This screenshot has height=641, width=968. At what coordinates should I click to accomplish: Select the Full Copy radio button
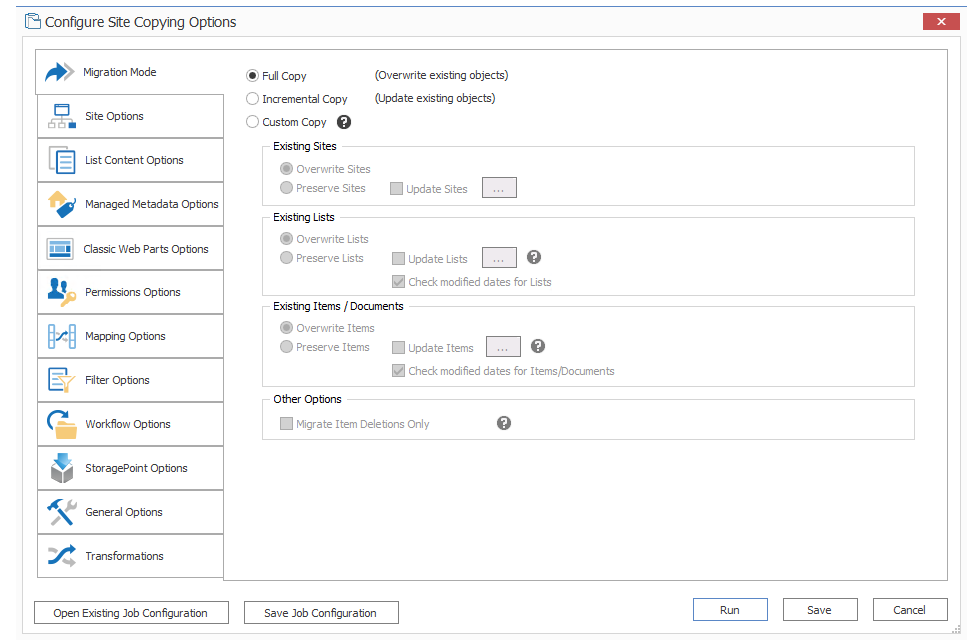click(x=252, y=76)
